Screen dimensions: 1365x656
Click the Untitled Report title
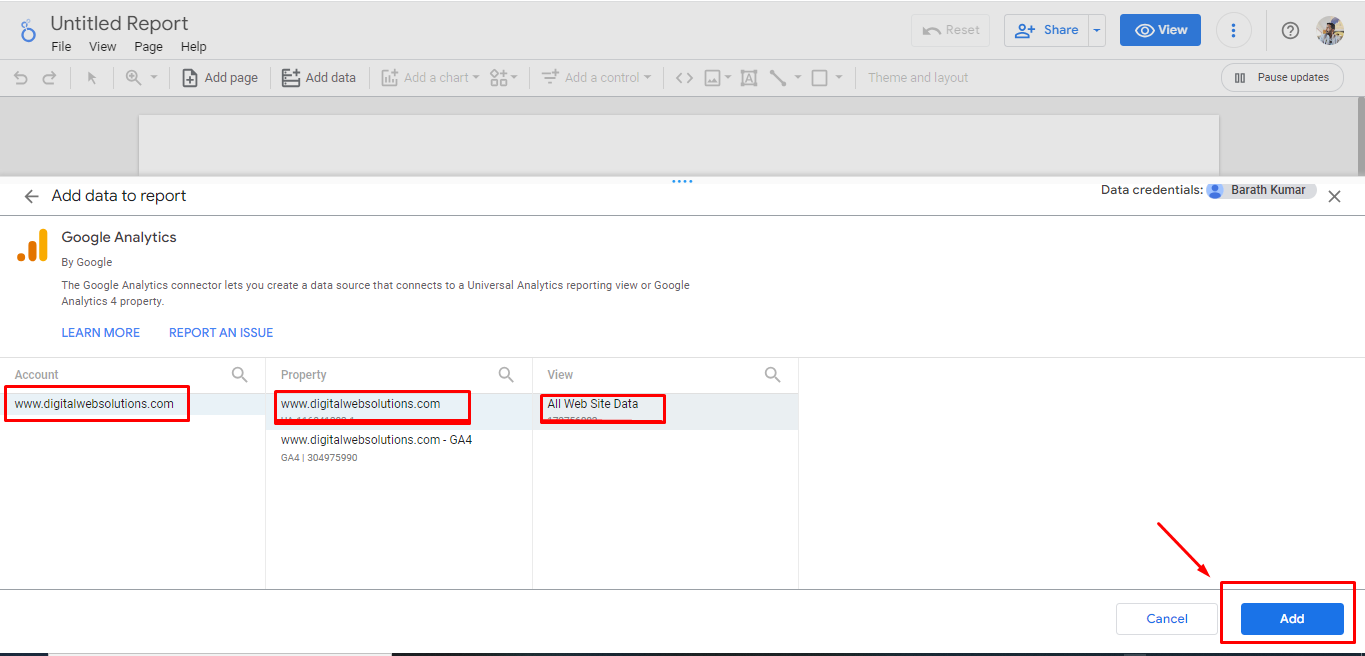pos(119,23)
